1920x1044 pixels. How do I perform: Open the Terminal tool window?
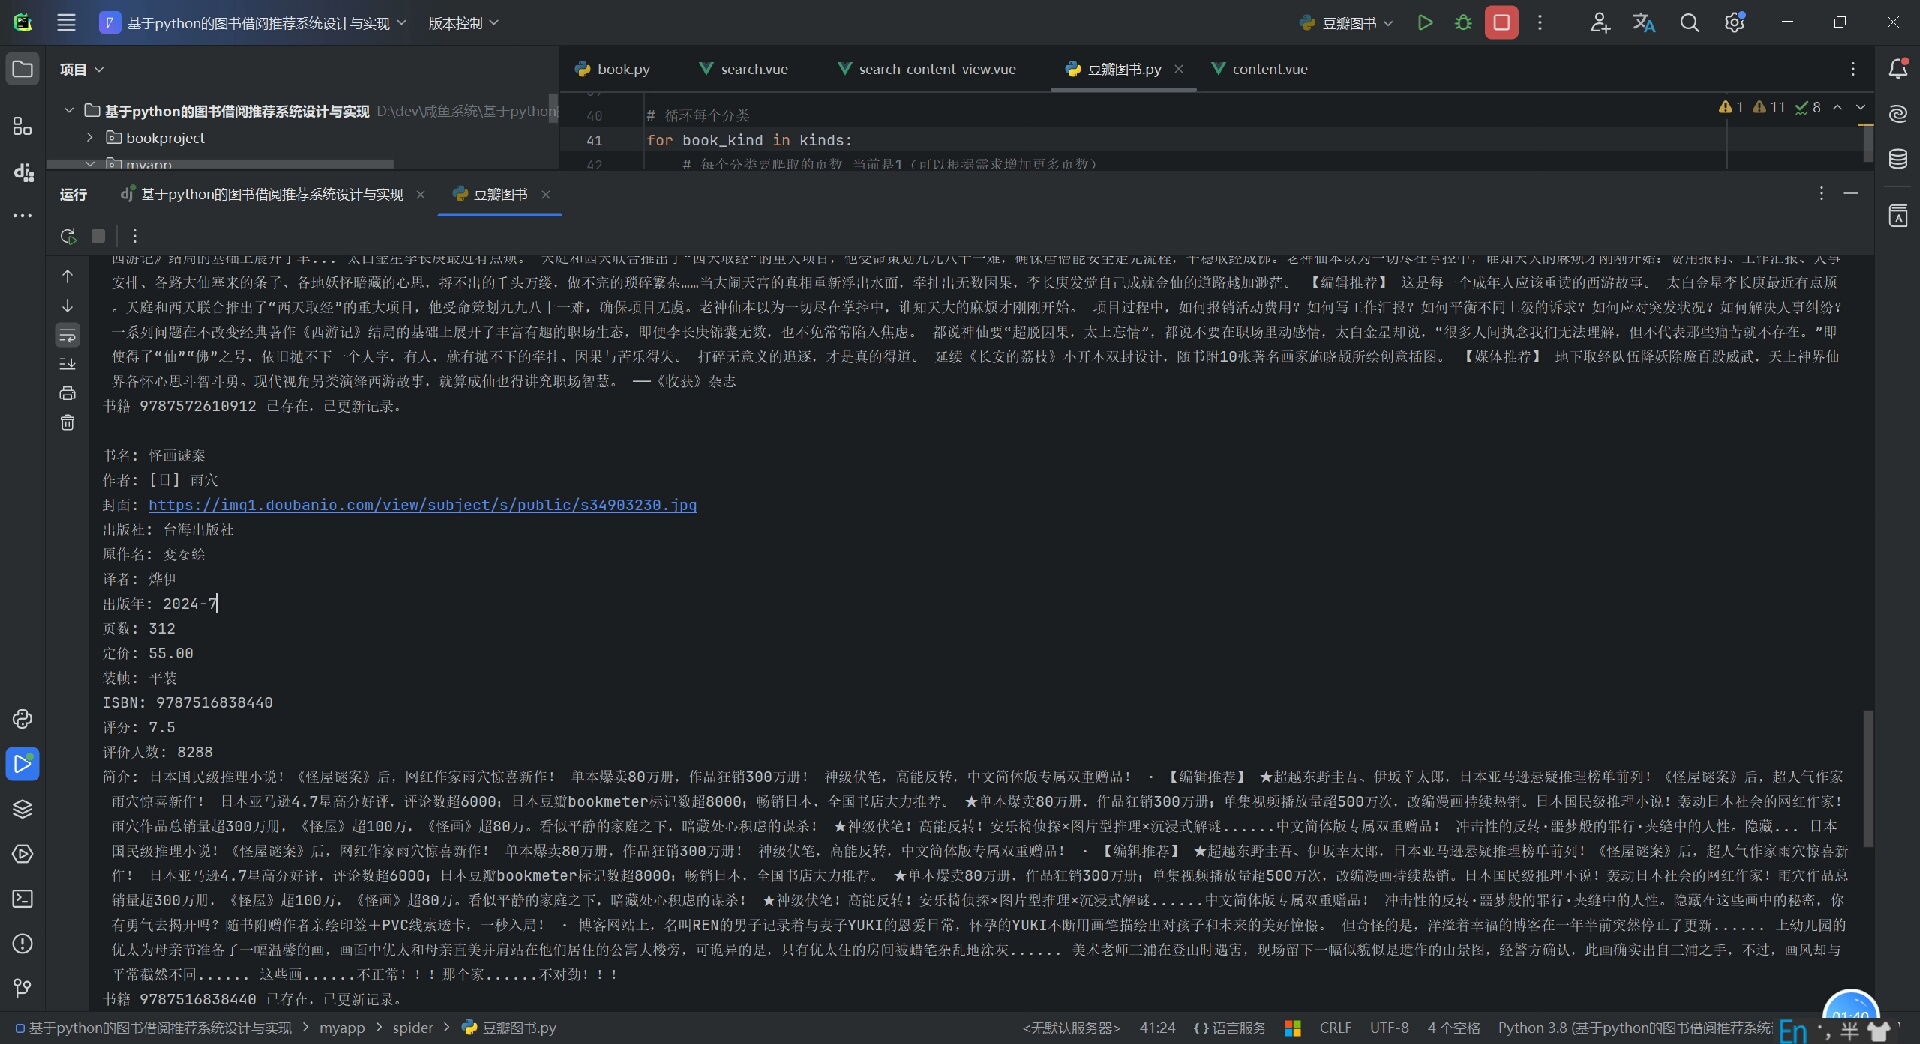(x=22, y=899)
